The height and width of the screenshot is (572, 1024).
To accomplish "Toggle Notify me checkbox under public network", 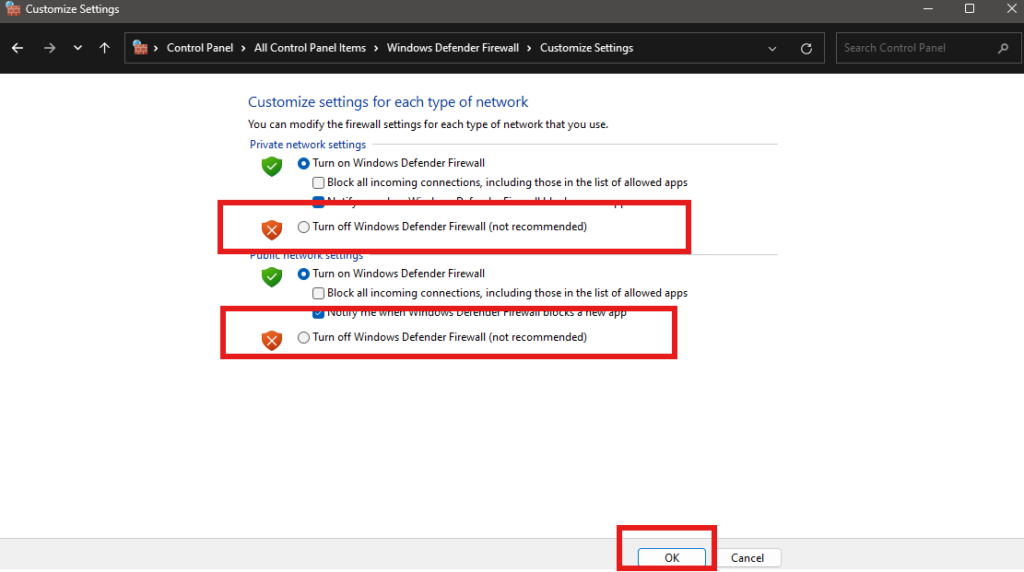I will pos(318,313).
